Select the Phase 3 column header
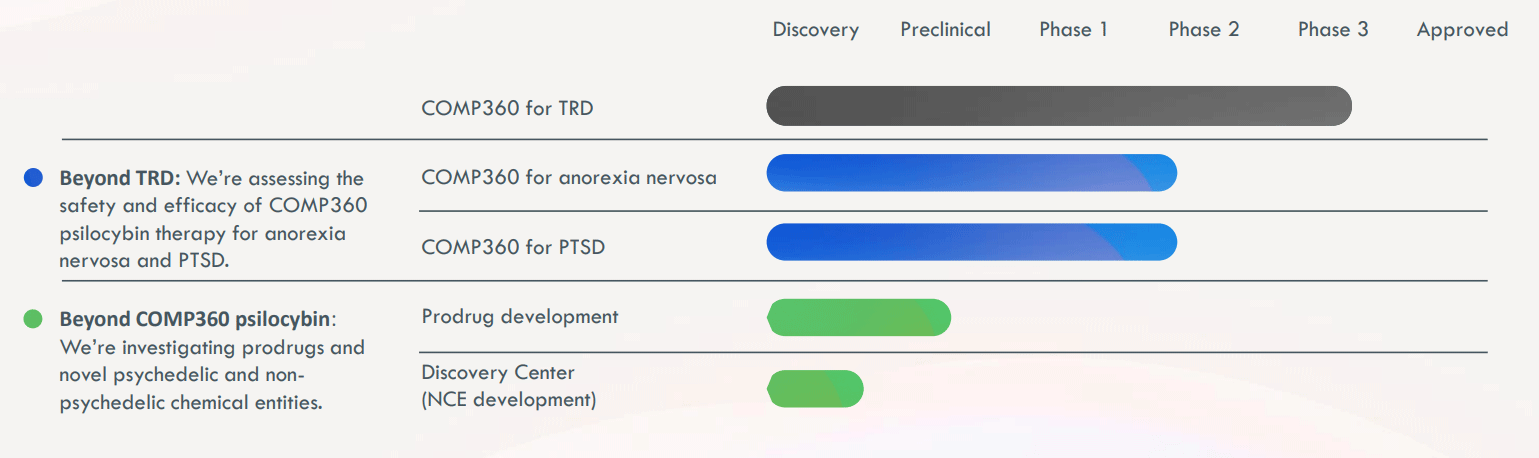Image resolution: width=1539 pixels, height=458 pixels. 1332,30
